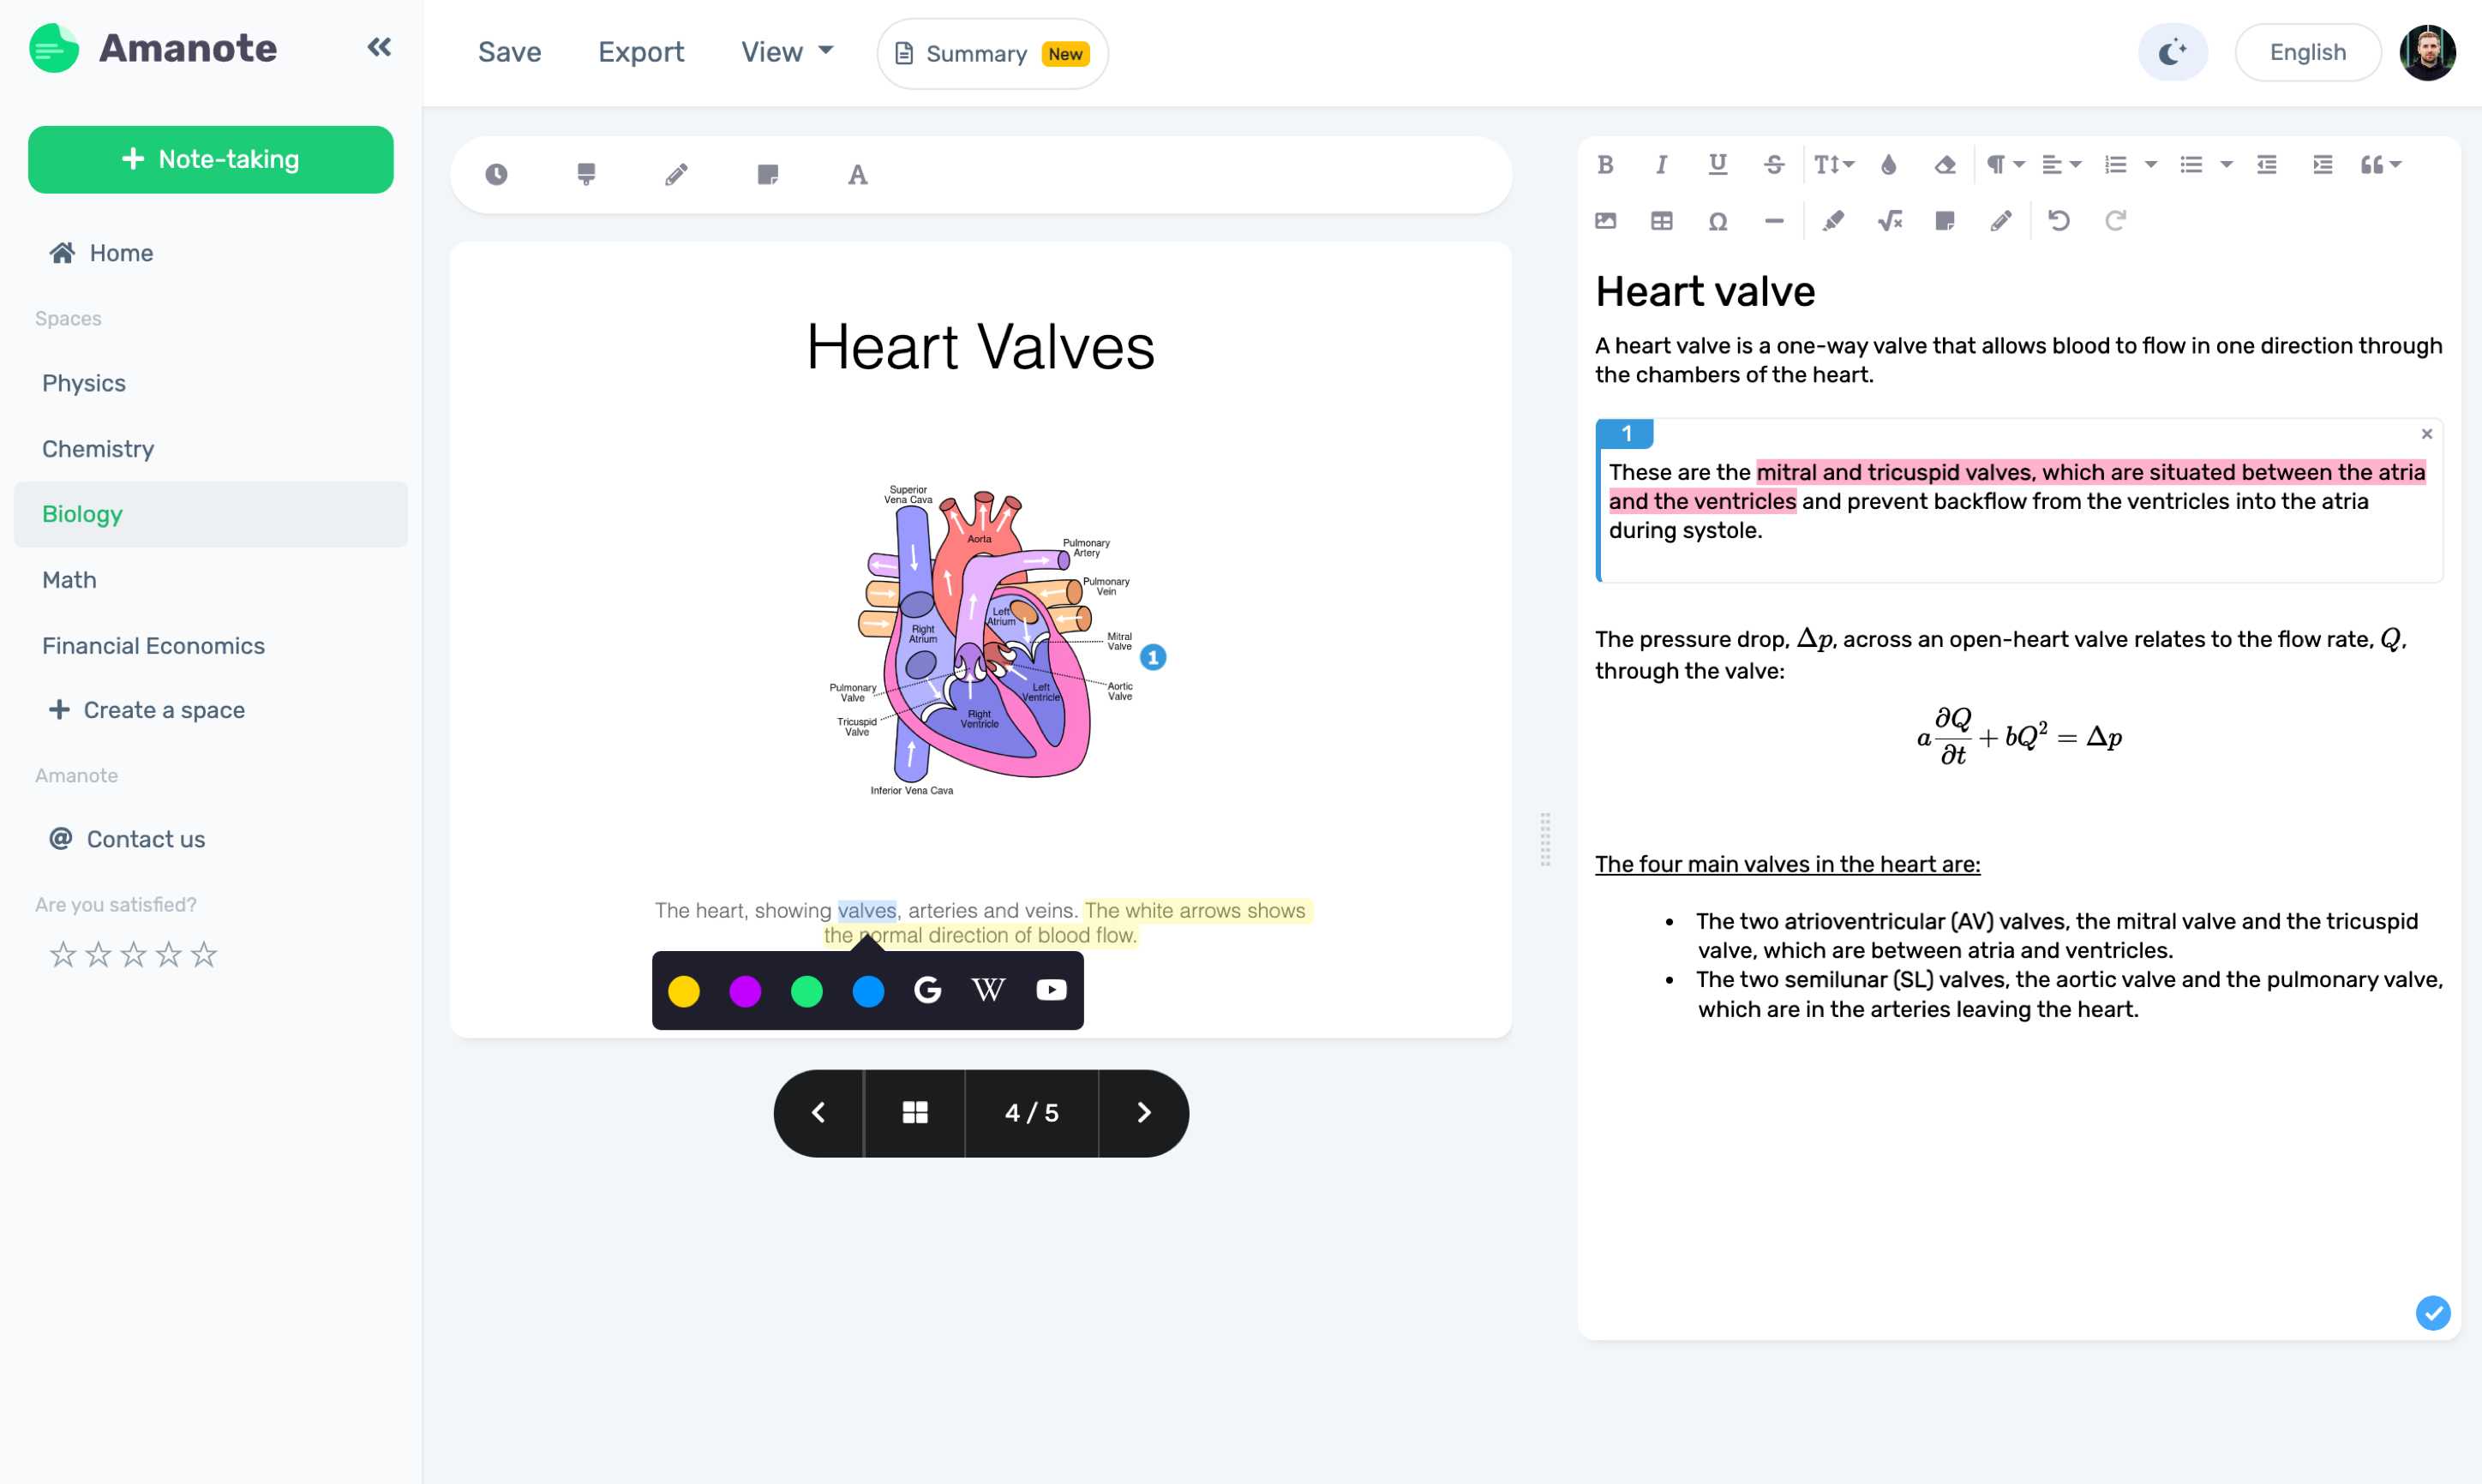Expand the ordered list dropdown
The width and height of the screenshot is (2482, 1484).
point(2148,165)
